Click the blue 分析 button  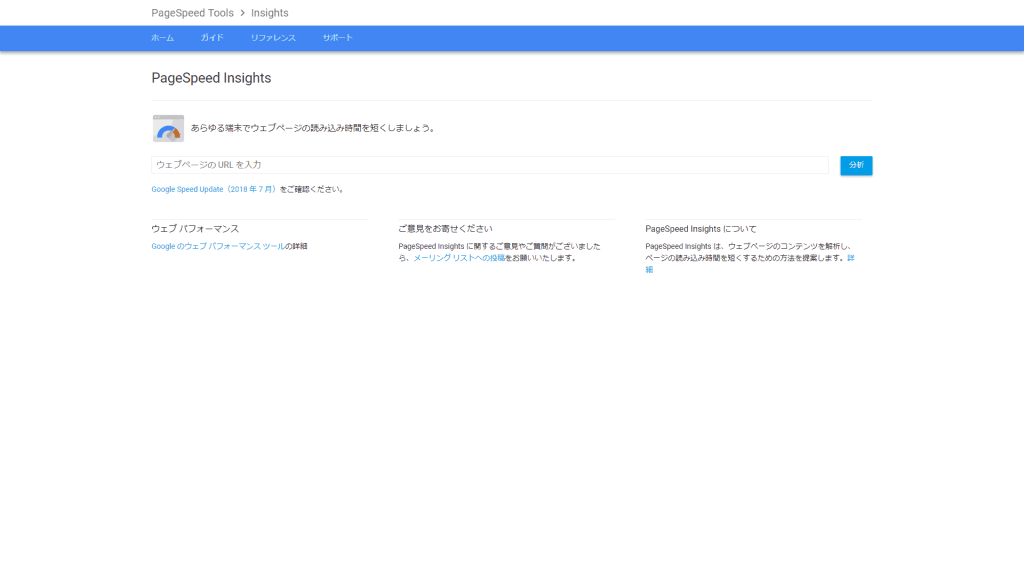pyautogui.click(x=856, y=165)
